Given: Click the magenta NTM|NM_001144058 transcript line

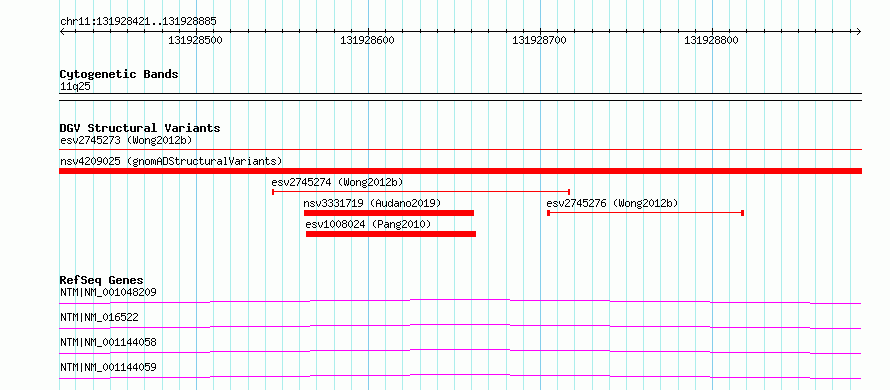Looking at the screenshot, I should [460, 351].
